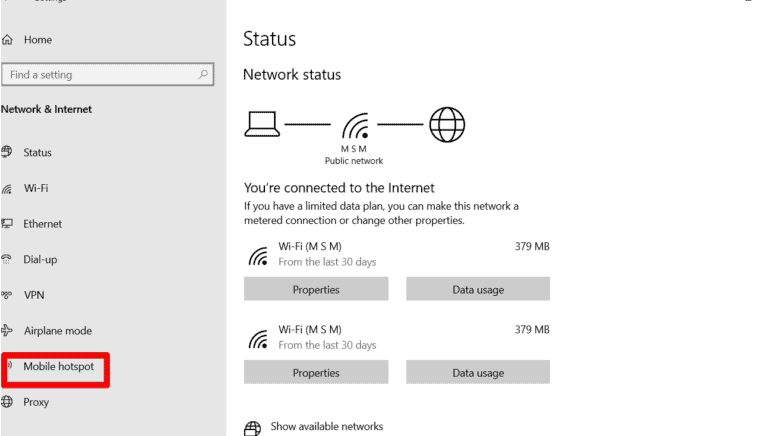Open the Mobile hotspot settings page
Screen dimensions: 768x436
58,367
